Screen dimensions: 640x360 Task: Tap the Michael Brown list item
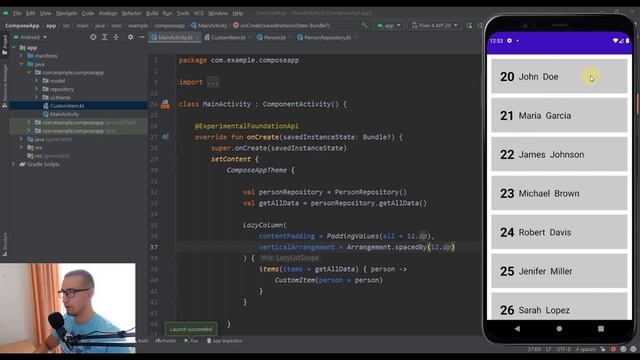[x=559, y=193]
